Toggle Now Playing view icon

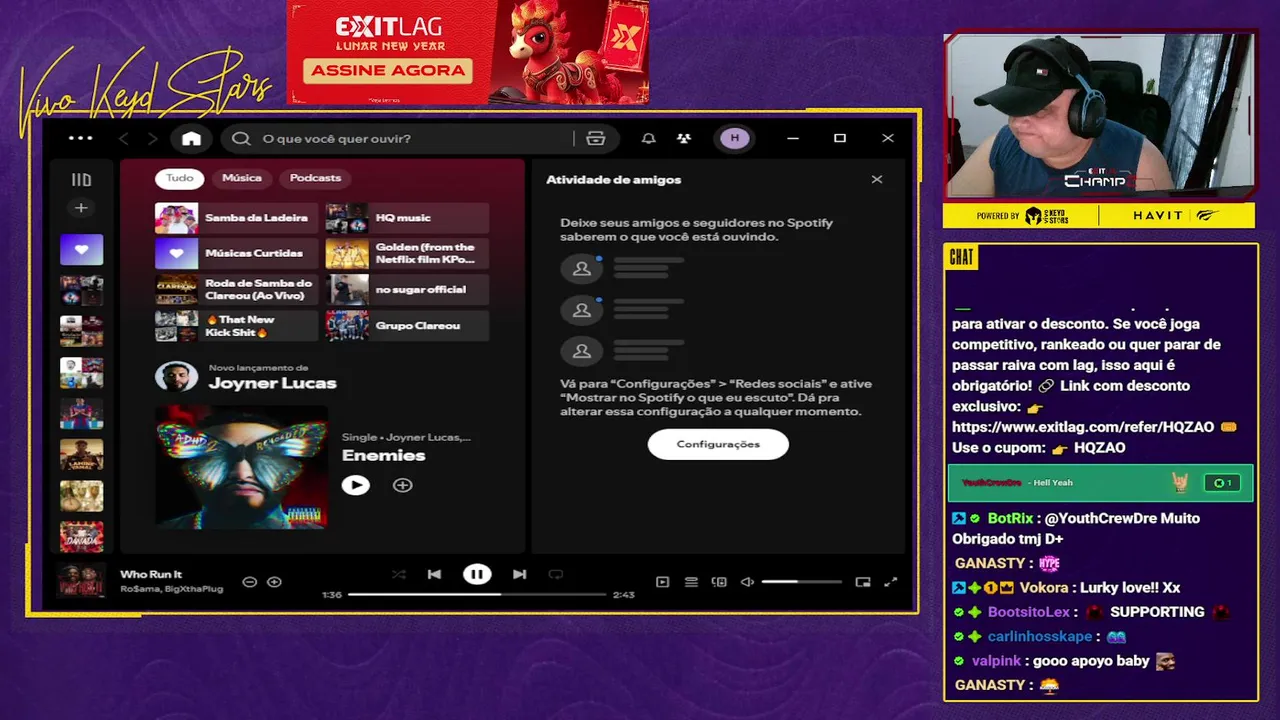[x=662, y=582]
